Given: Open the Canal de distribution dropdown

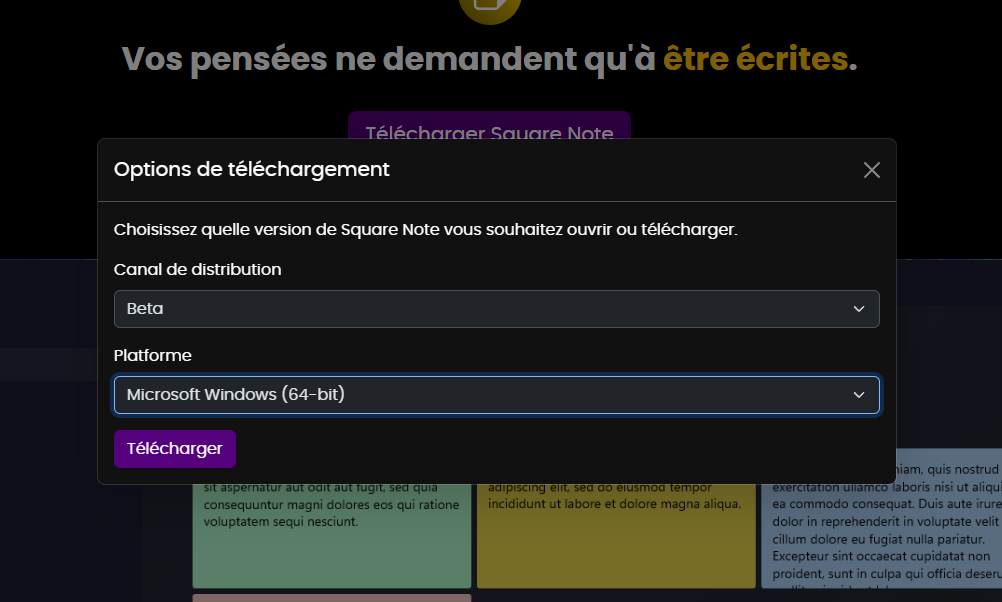Looking at the screenshot, I should coord(496,309).
